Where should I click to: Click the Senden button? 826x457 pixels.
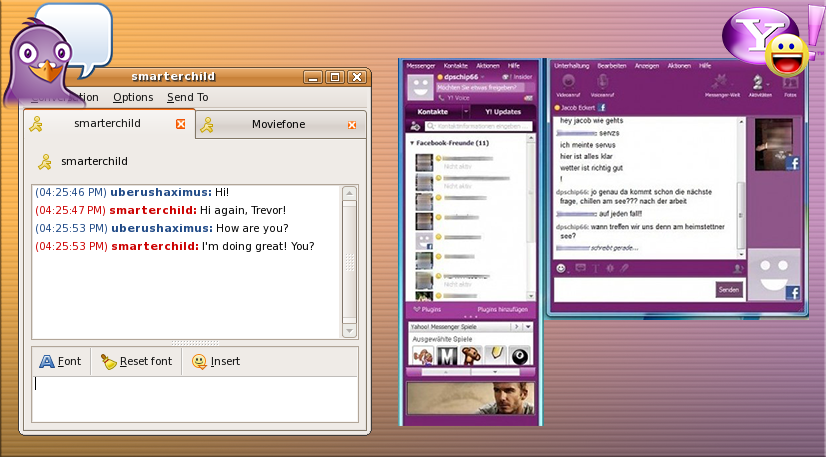(729, 290)
